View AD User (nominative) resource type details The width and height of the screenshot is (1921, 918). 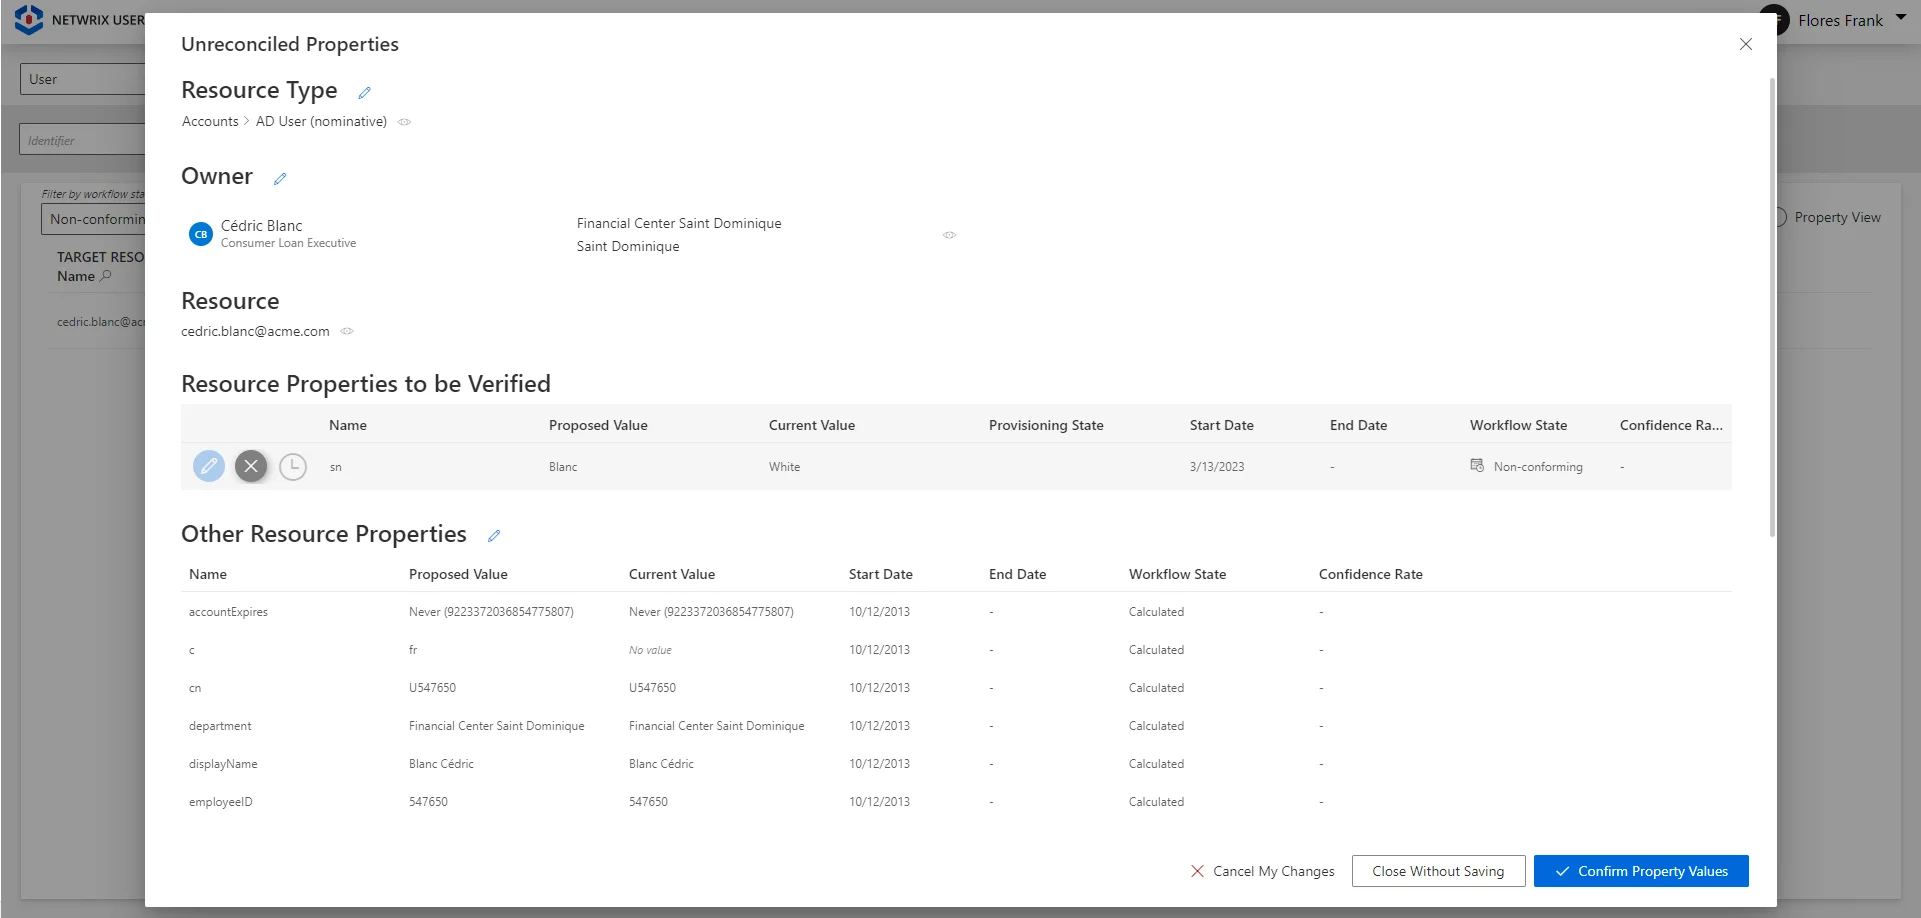[405, 122]
